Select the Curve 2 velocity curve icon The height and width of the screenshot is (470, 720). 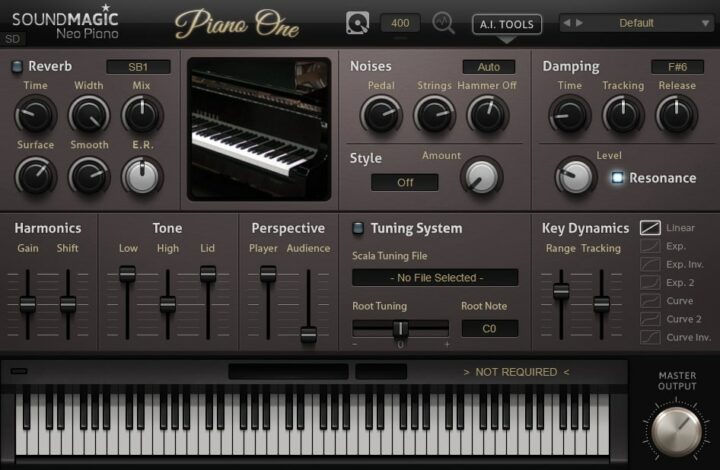(x=650, y=319)
